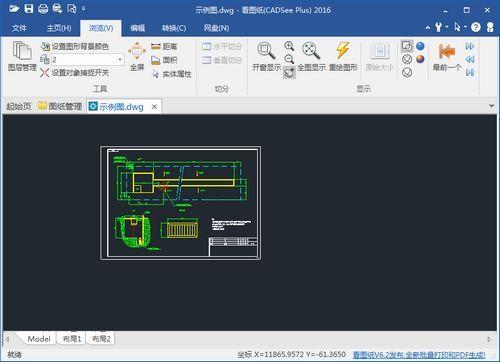Viewport: 500px width, 362px height.
Task: Click the orange-blue sphere render icon
Action: click(x=420, y=59)
